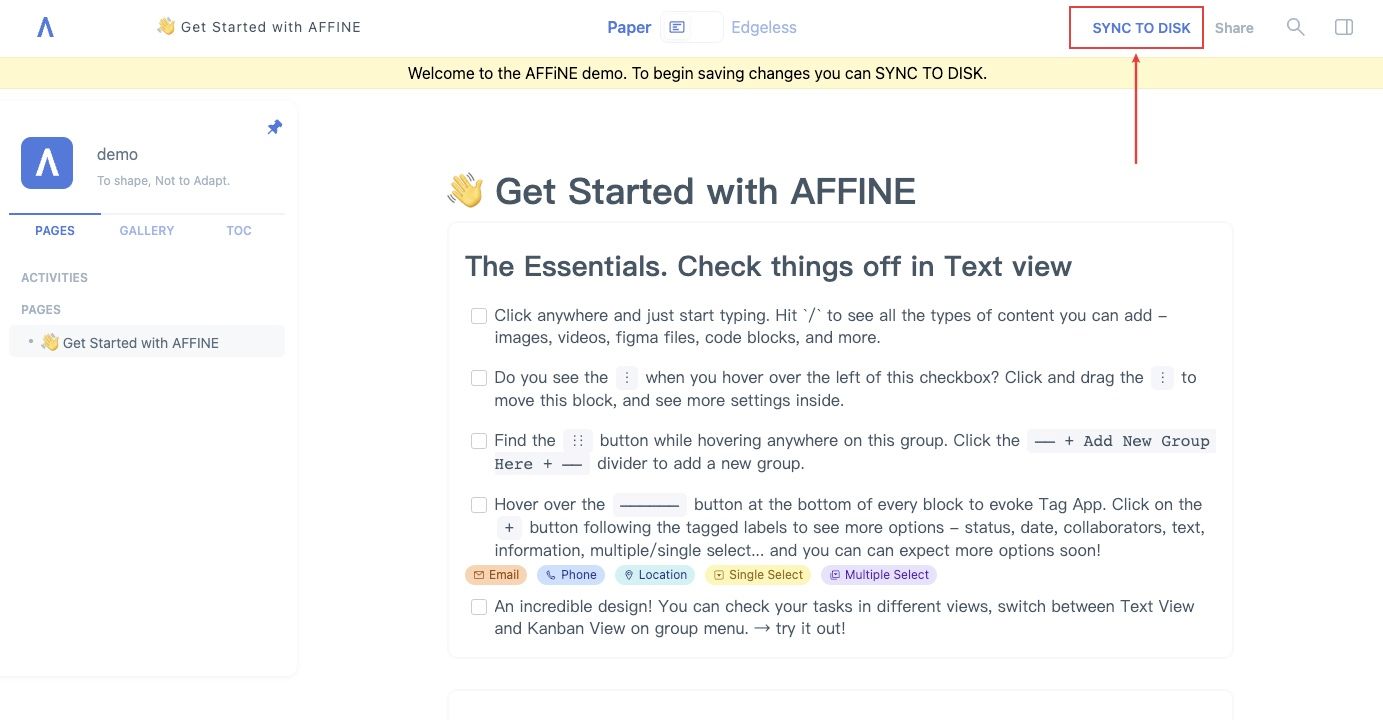Screen dimensions: 1383x720
Task: Switch to Paper mode
Action: point(629,27)
